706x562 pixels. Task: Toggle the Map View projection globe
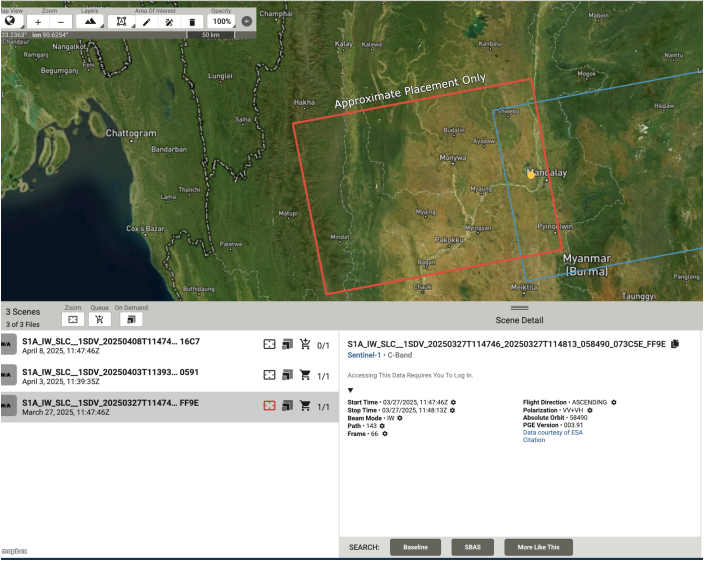click(10, 21)
